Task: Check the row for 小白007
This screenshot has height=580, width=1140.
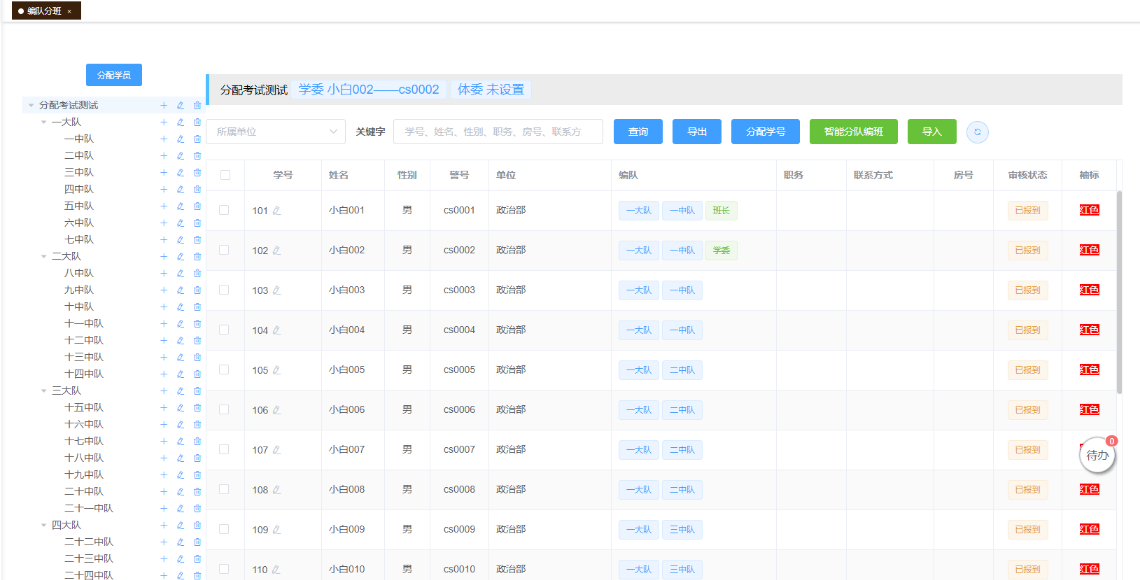Action: 225,449
